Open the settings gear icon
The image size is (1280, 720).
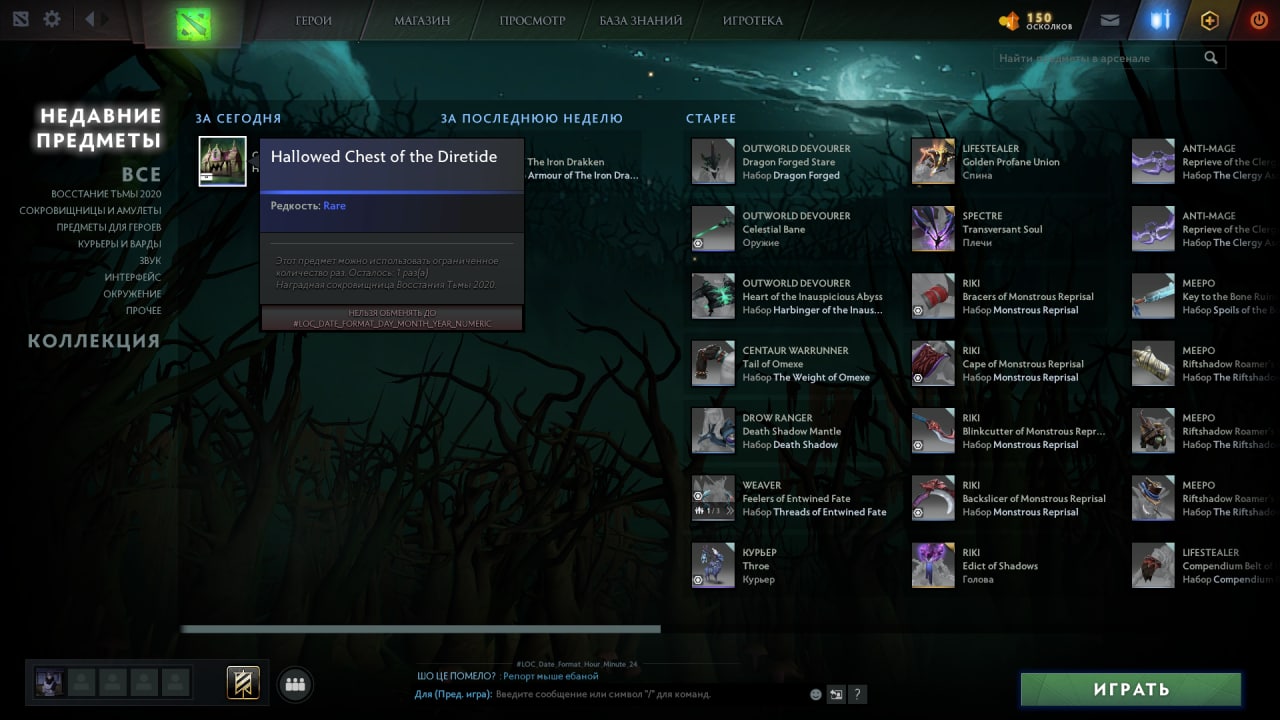pos(51,19)
